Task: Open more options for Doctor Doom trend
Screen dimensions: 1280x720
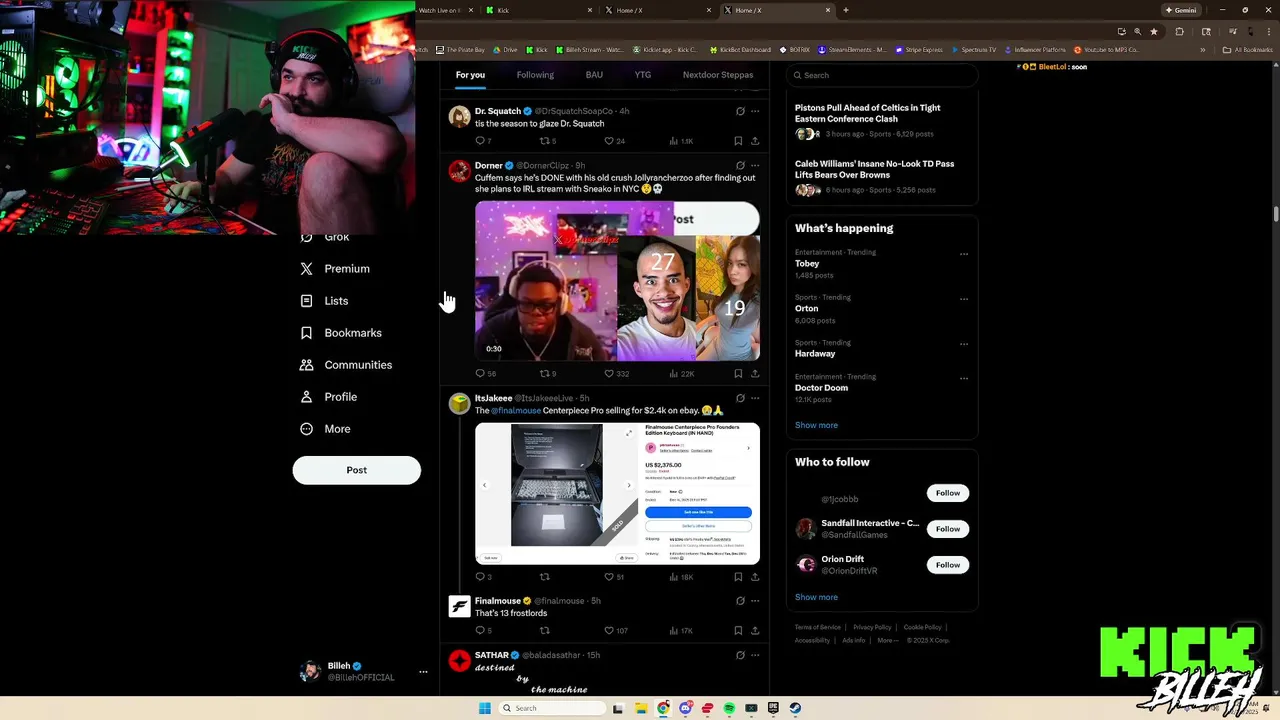Action: click(x=964, y=378)
